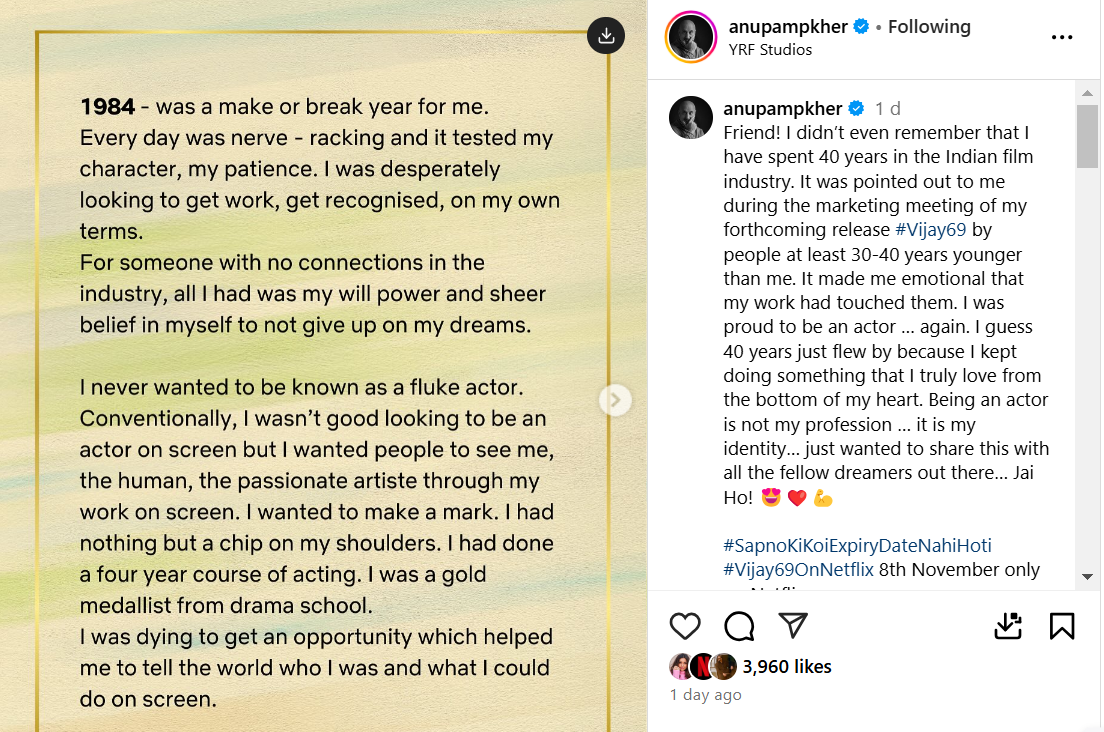1104x732 pixels.
Task: Share post using paper plane icon
Action: tap(793, 626)
